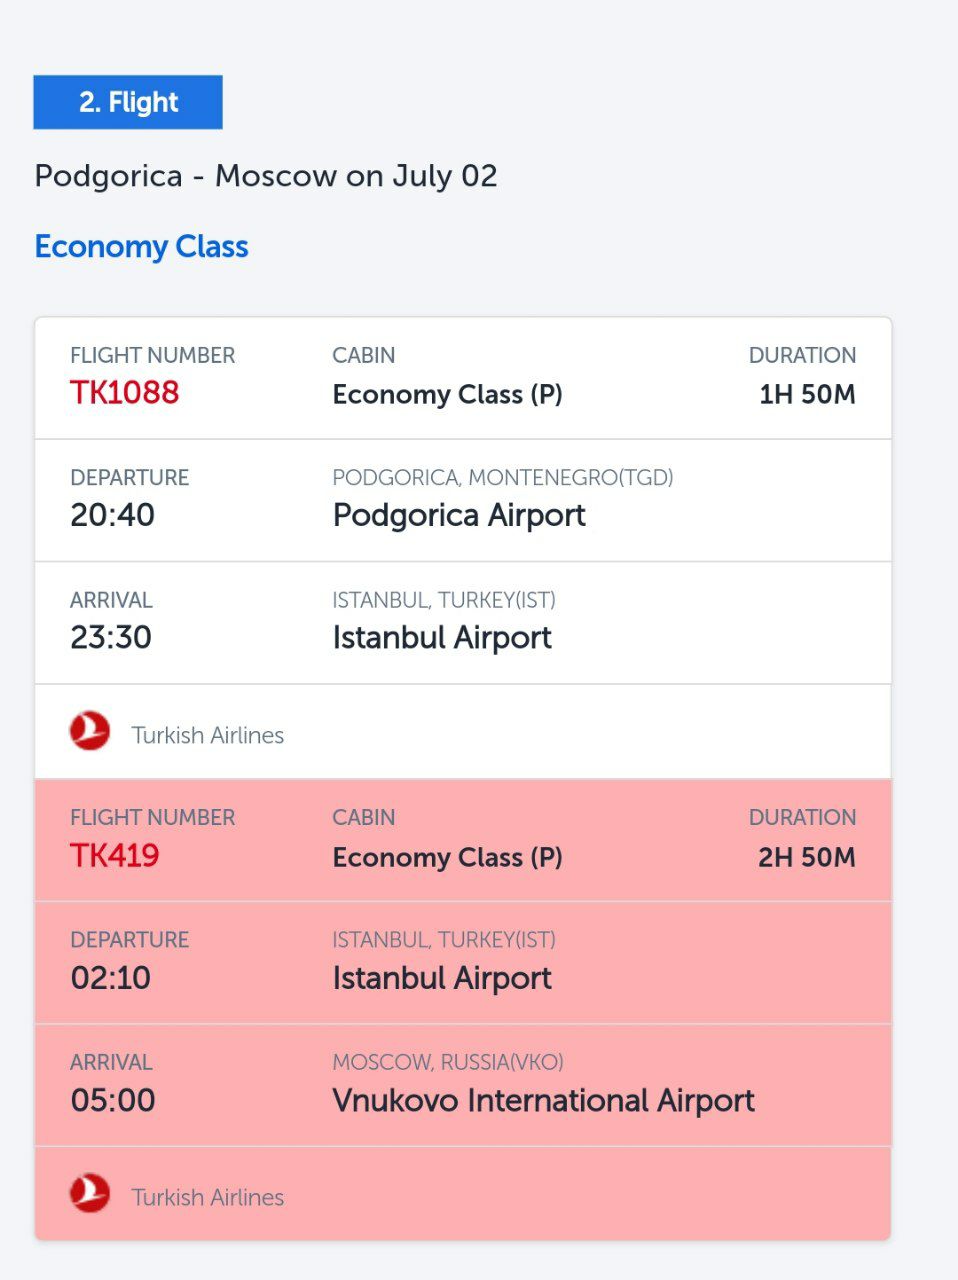
Task: Click the Turkish Airlines logo for TK419
Action: pyautogui.click(x=90, y=1193)
